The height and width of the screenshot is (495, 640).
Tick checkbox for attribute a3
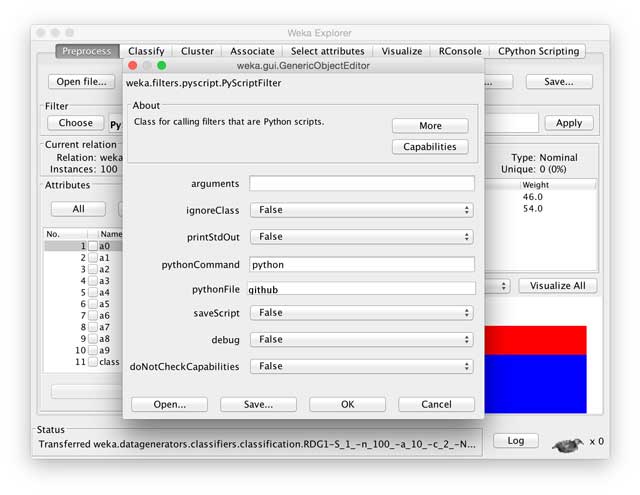(93, 281)
